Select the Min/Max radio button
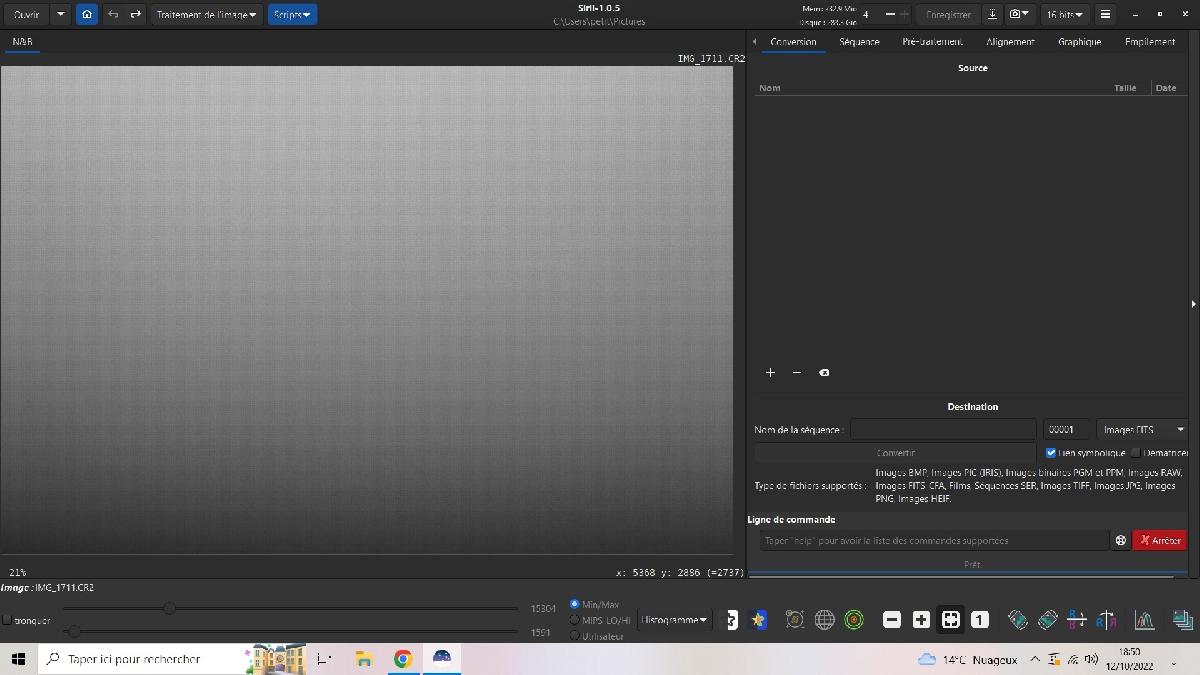The height and width of the screenshot is (675, 1200). [x=574, y=604]
